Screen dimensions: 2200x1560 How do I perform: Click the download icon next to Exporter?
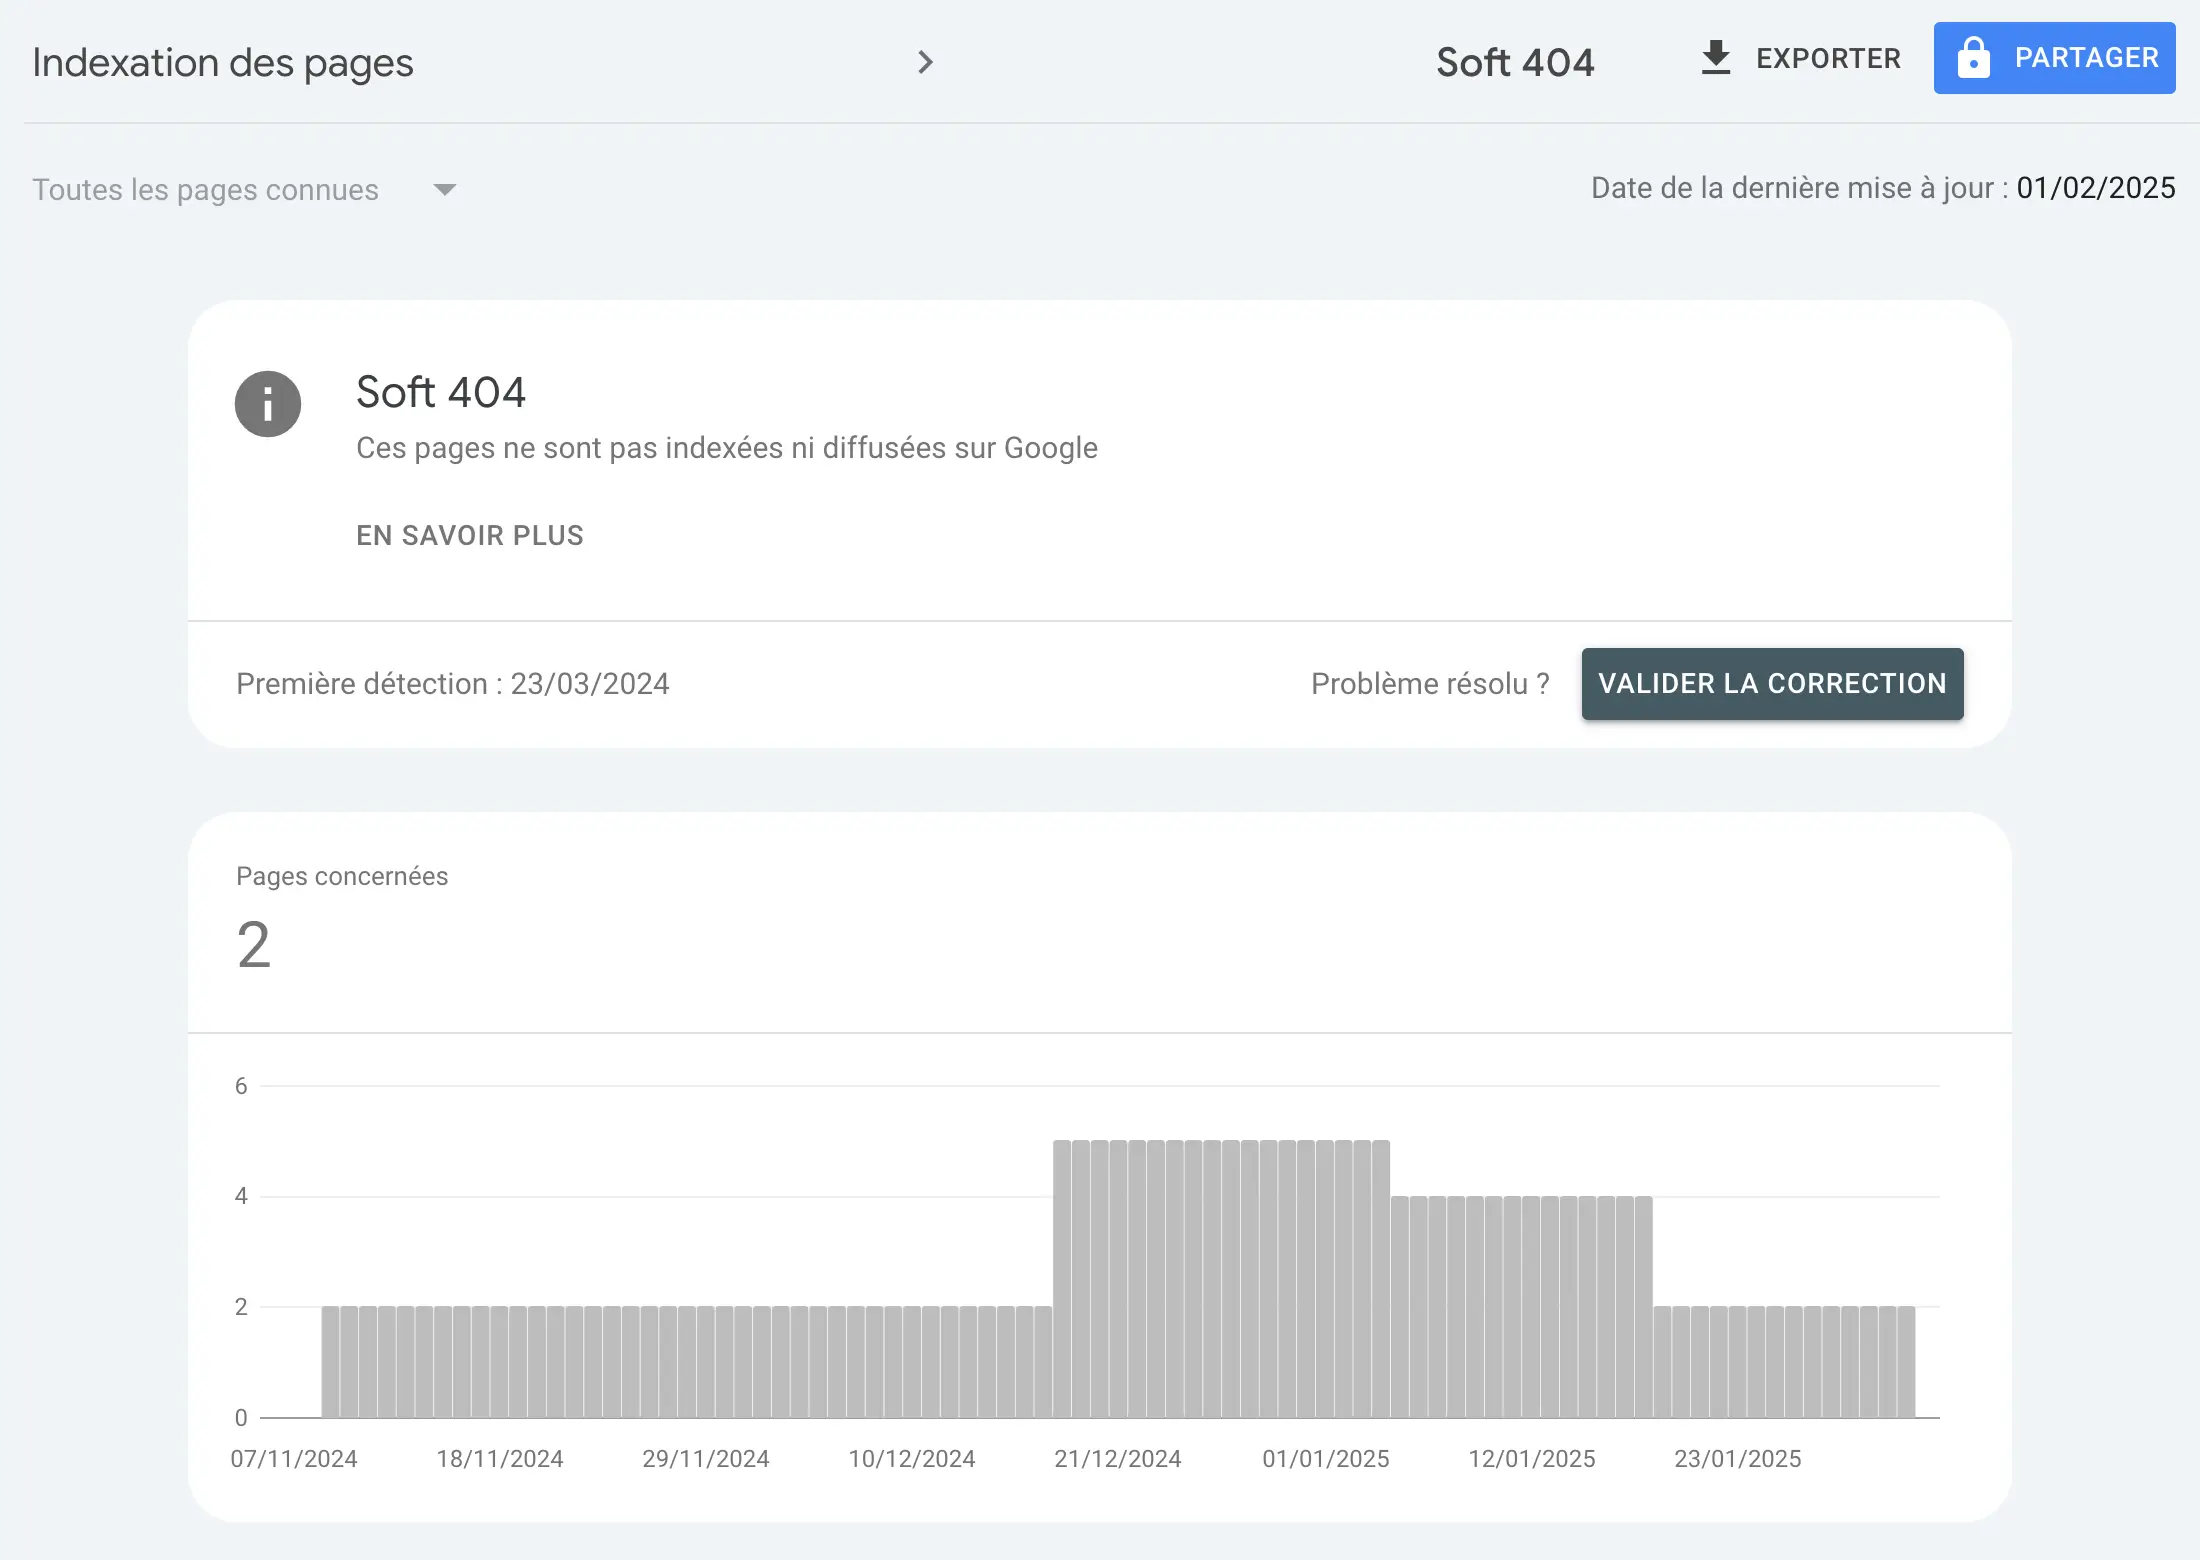(1715, 58)
